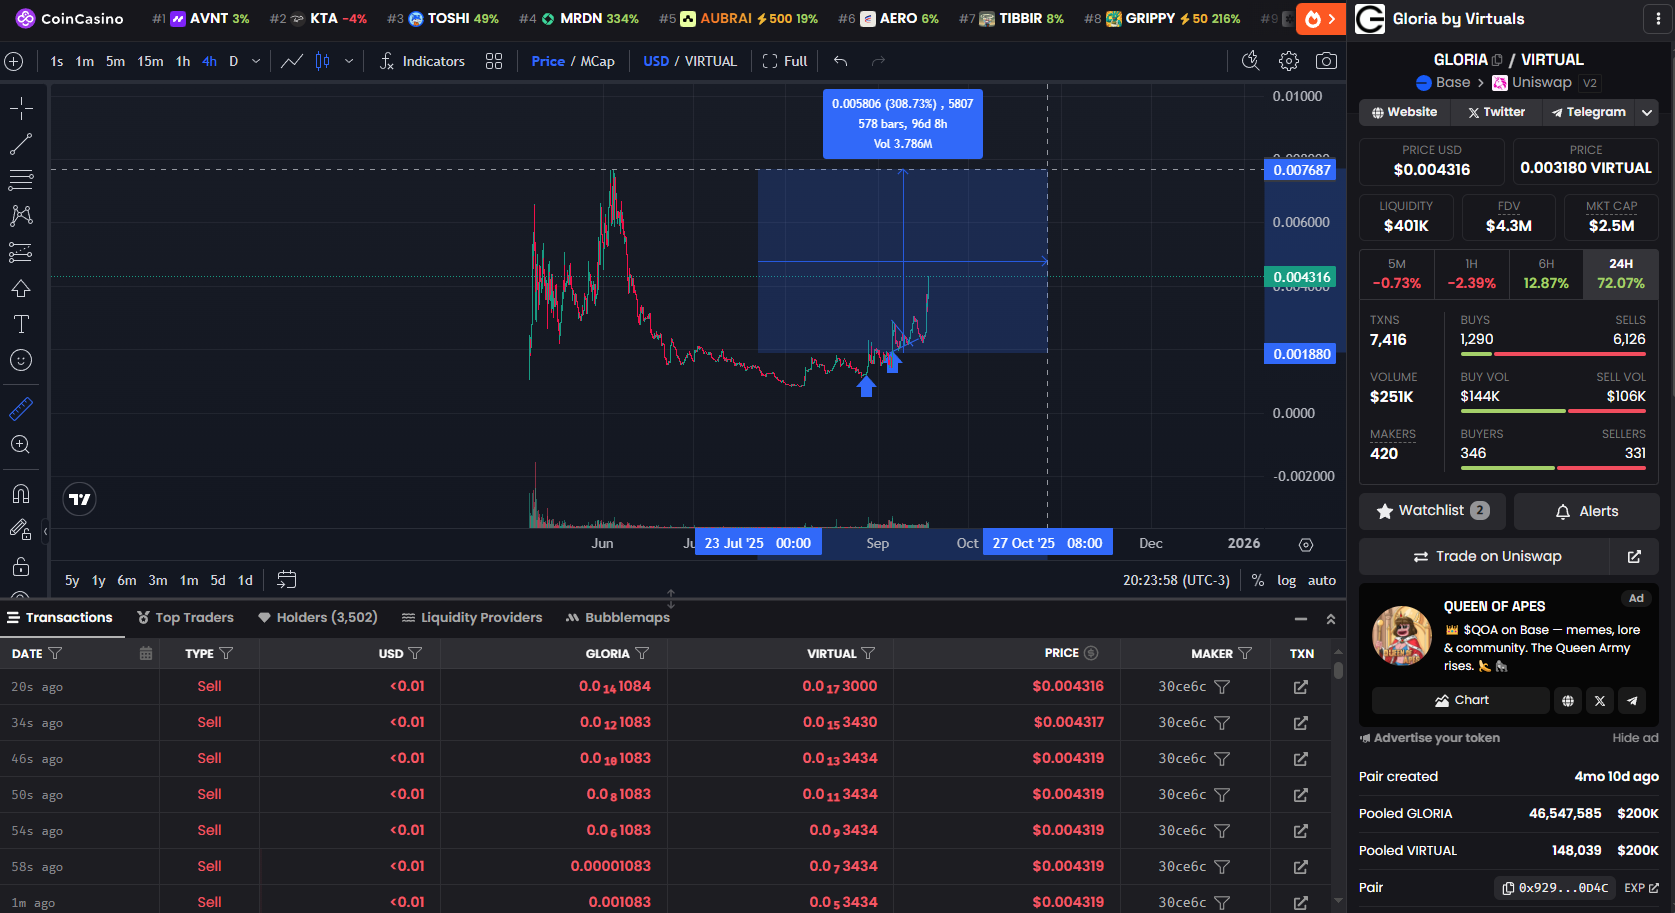
Task: Expand the social links chevron beside Telegram
Action: (1647, 112)
